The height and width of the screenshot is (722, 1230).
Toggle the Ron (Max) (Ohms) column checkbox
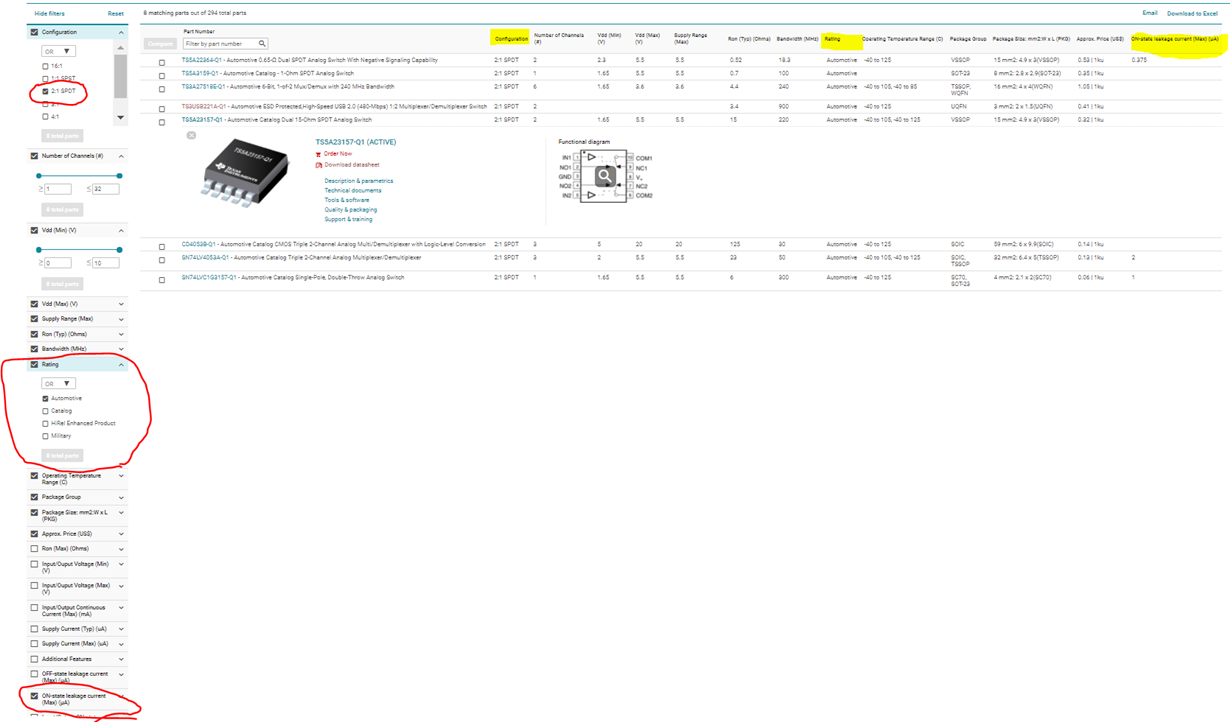coord(35,548)
